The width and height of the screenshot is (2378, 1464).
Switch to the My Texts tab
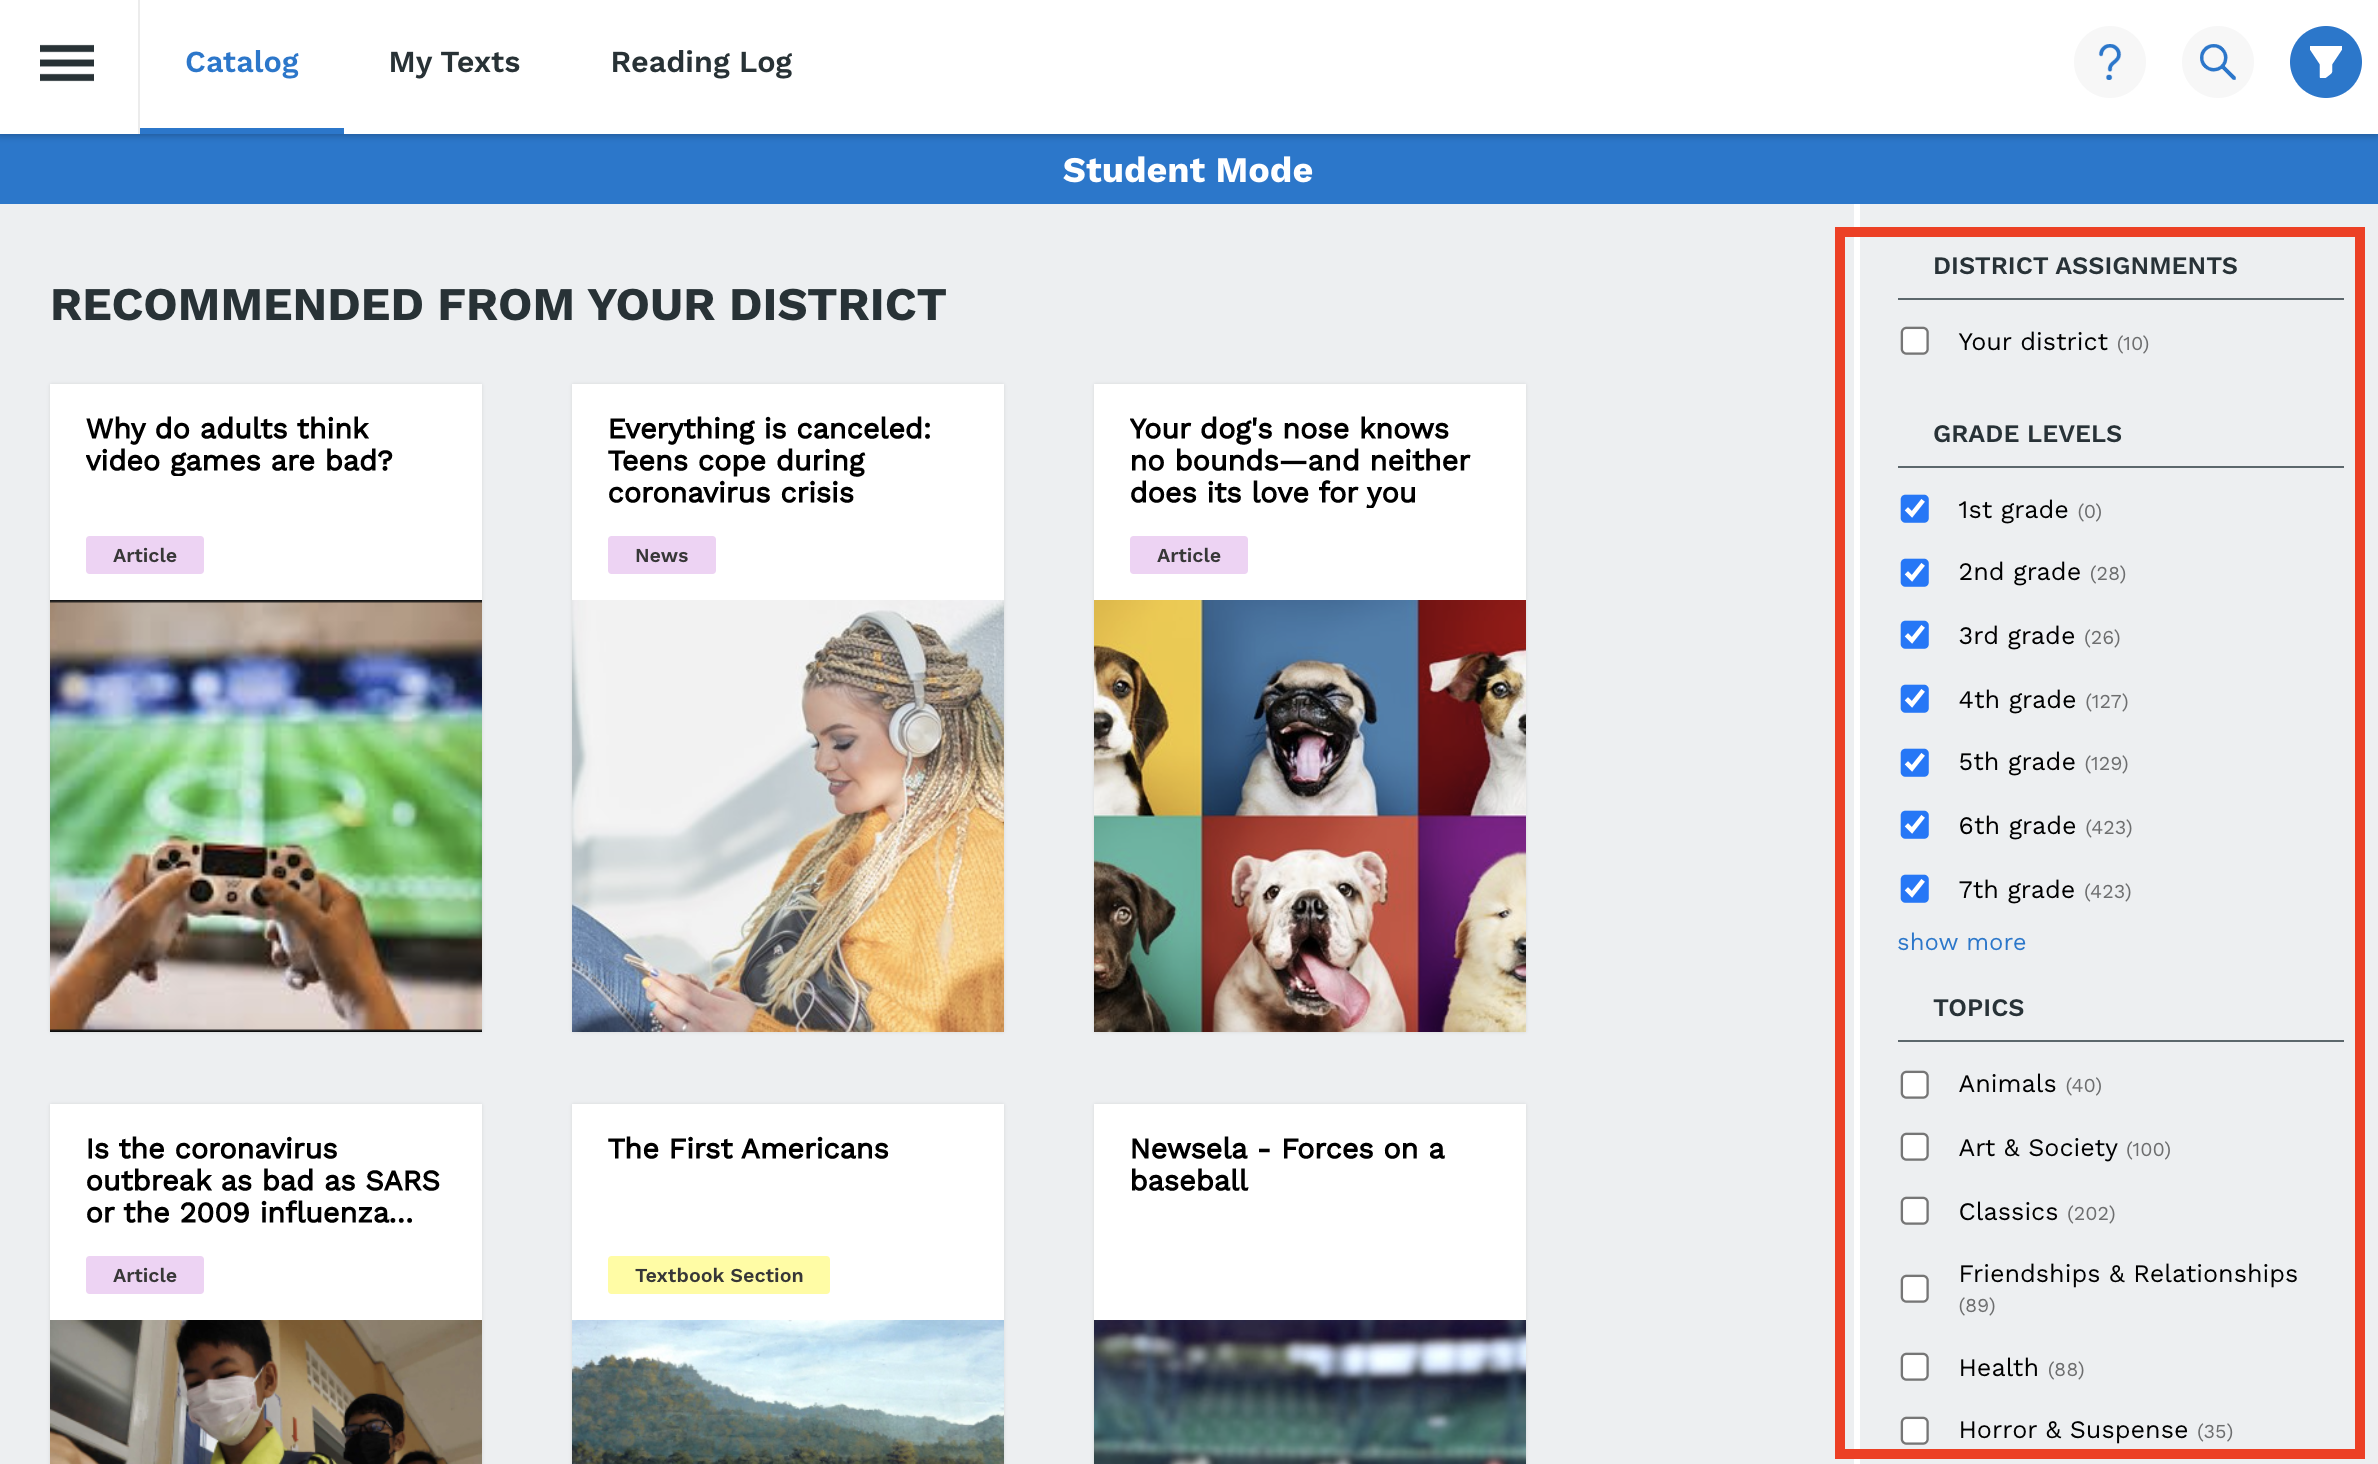click(454, 62)
